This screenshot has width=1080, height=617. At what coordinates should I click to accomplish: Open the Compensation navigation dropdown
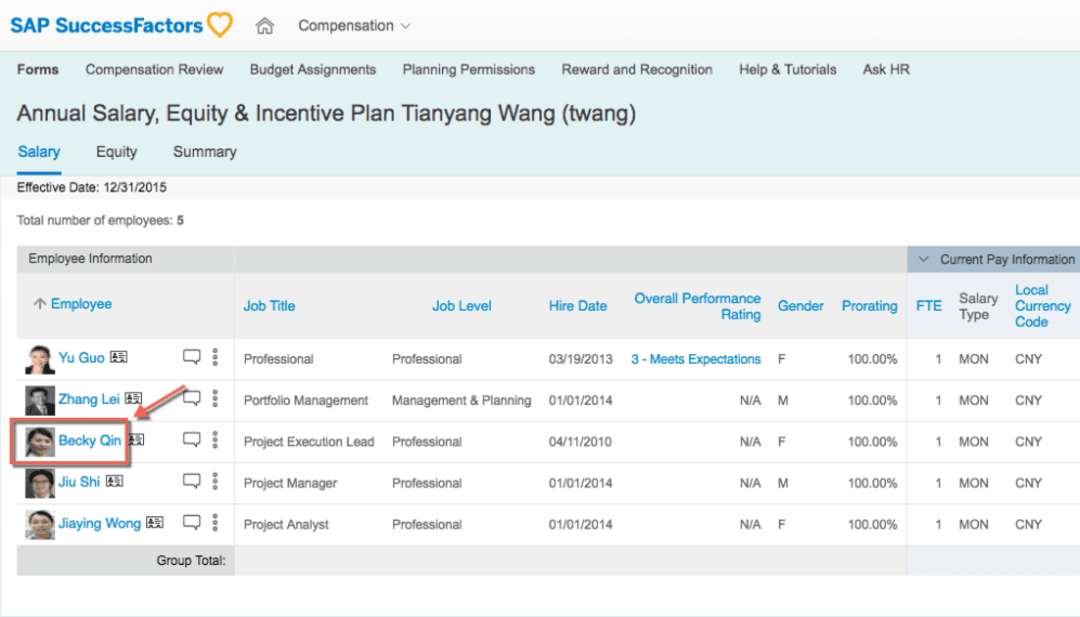tap(353, 25)
